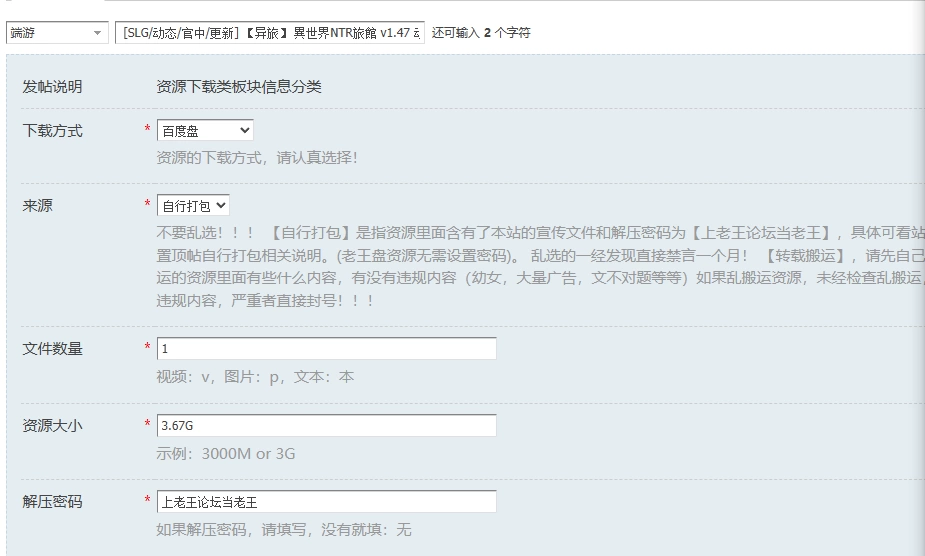Viewport: 925px width, 556px height.
Task: Click the hint text 示例：3000M or 3G
Action: click(226, 454)
